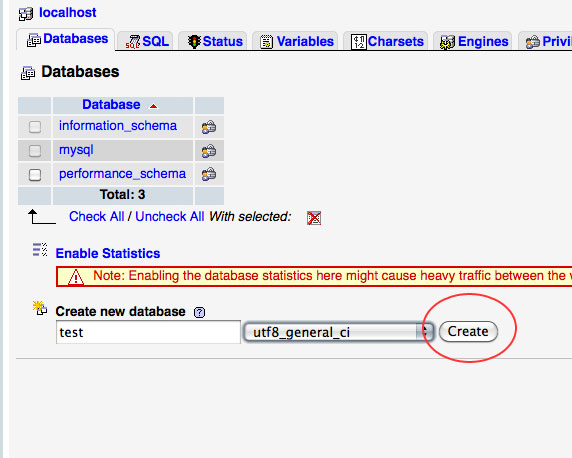Tick the information_schema checkbox
This screenshot has height=458, width=572.
(35, 127)
